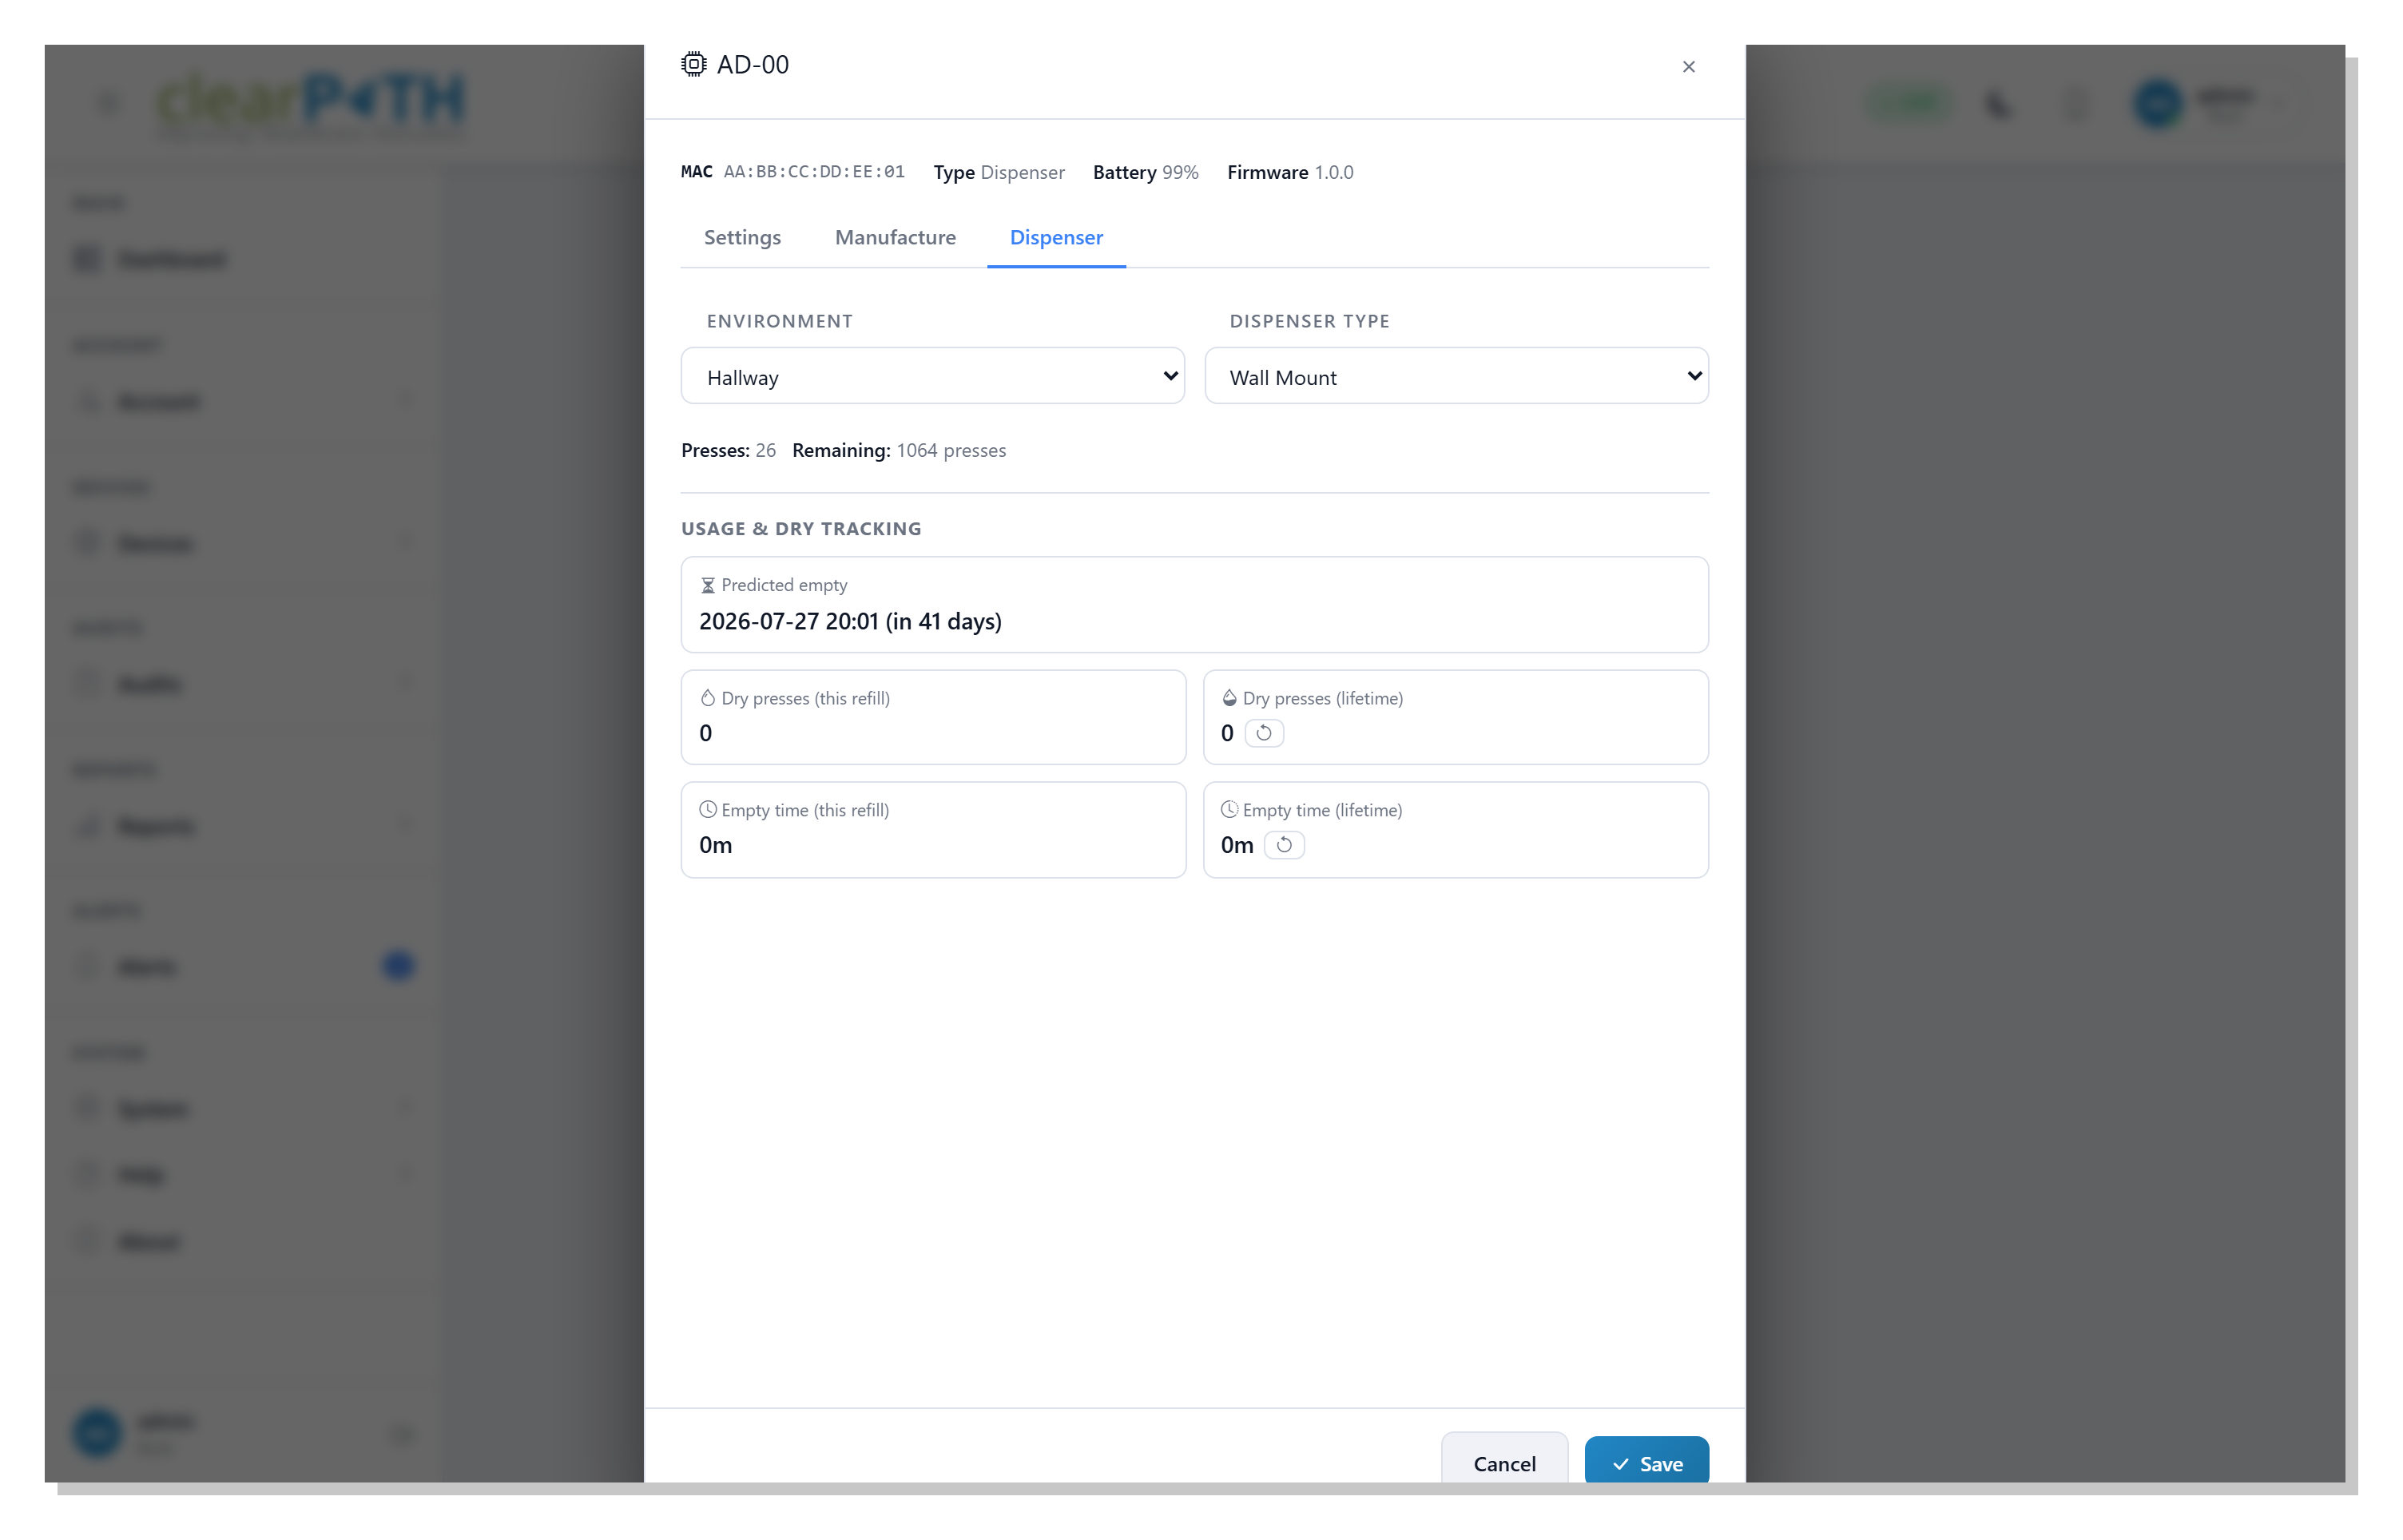Click the clock icon for Empty time (lifetime)

click(1229, 810)
